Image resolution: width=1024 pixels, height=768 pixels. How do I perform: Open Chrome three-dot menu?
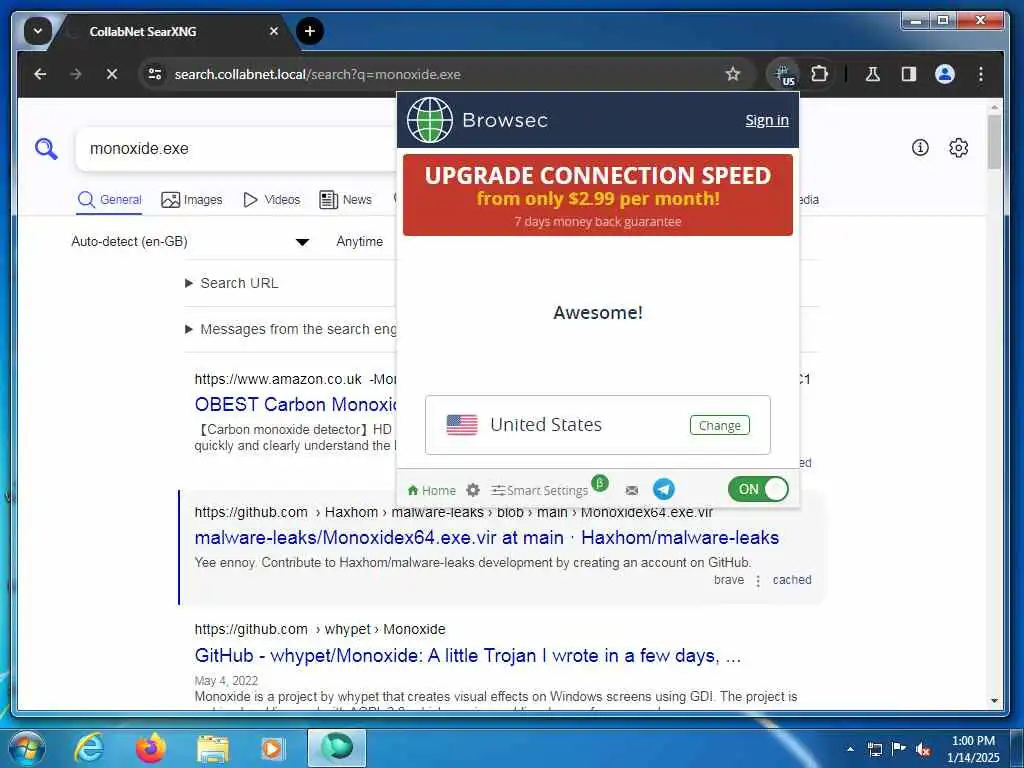[x=980, y=74]
